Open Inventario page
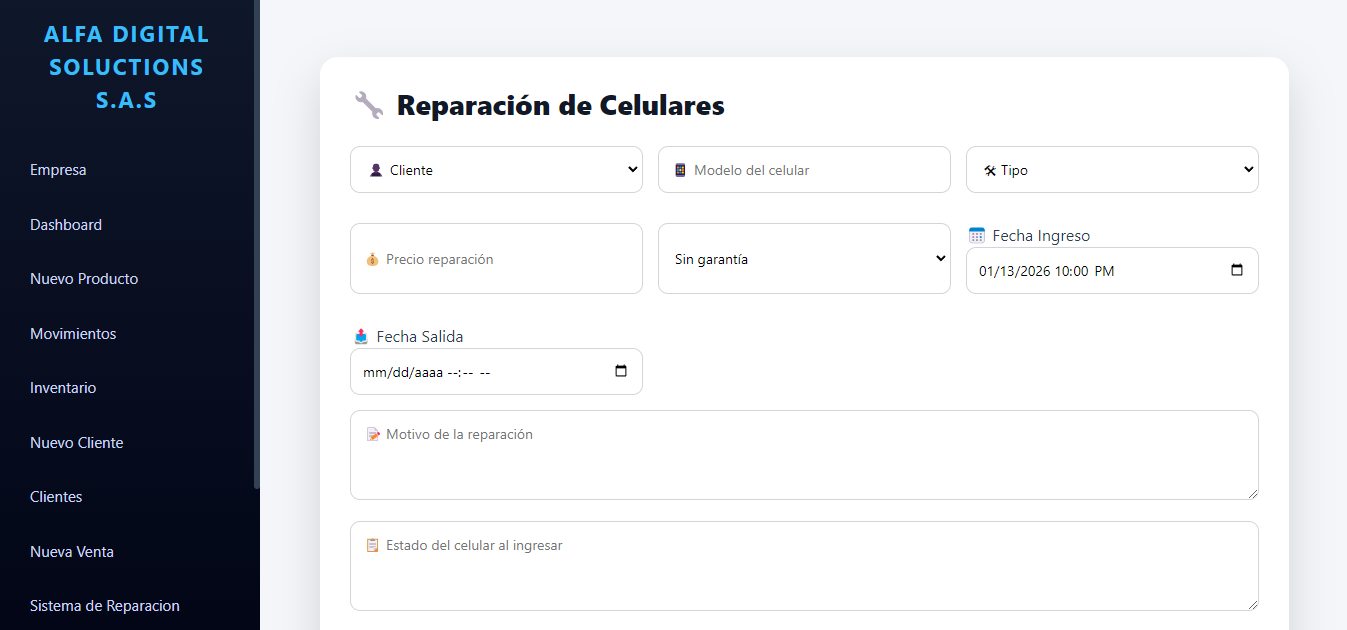The width and height of the screenshot is (1347, 630). 63,388
